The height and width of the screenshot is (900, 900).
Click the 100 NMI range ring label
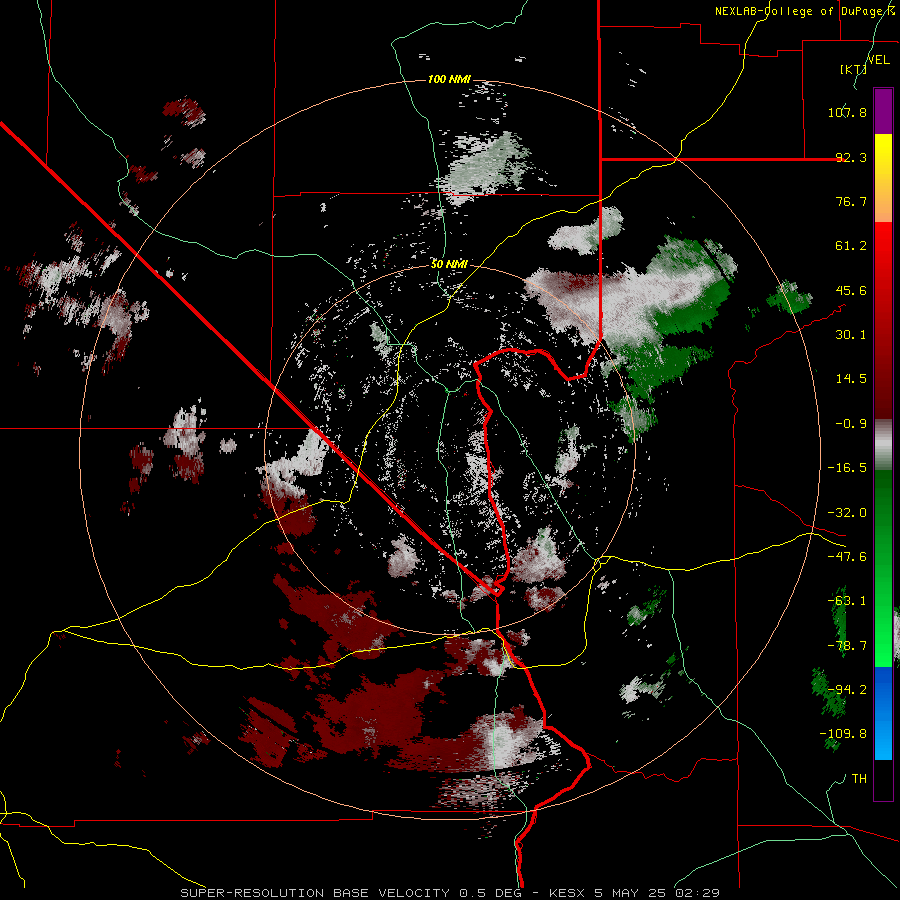(x=449, y=79)
